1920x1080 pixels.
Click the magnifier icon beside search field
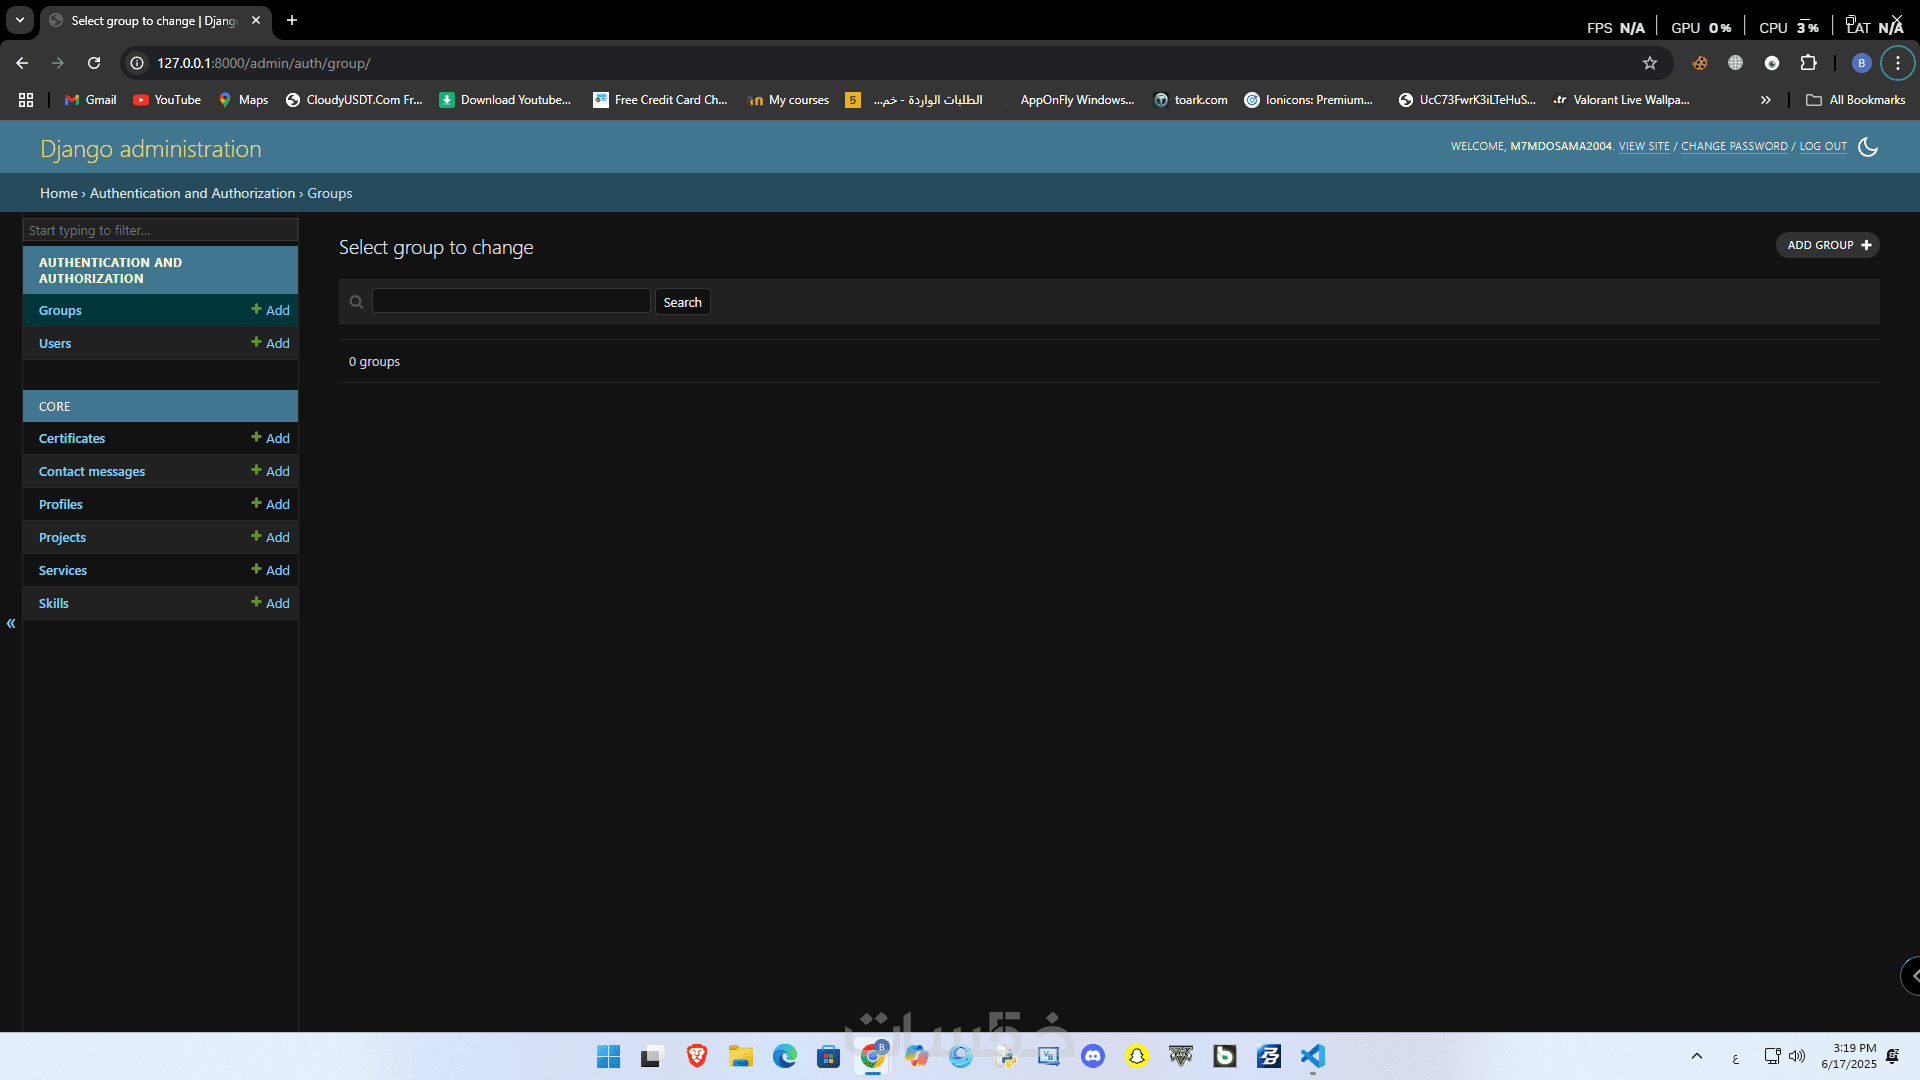tap(356, 302)
